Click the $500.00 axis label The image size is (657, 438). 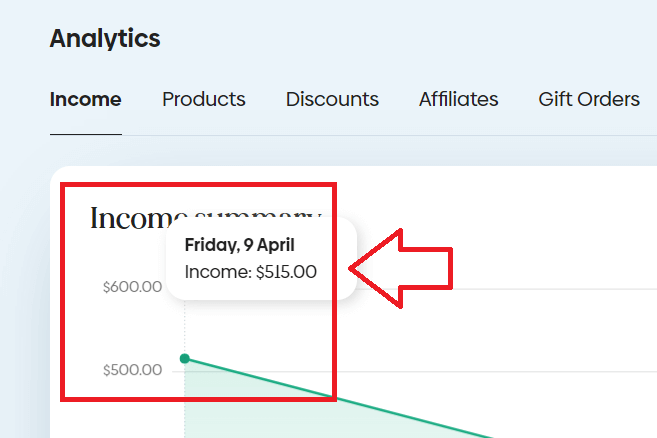132,370
